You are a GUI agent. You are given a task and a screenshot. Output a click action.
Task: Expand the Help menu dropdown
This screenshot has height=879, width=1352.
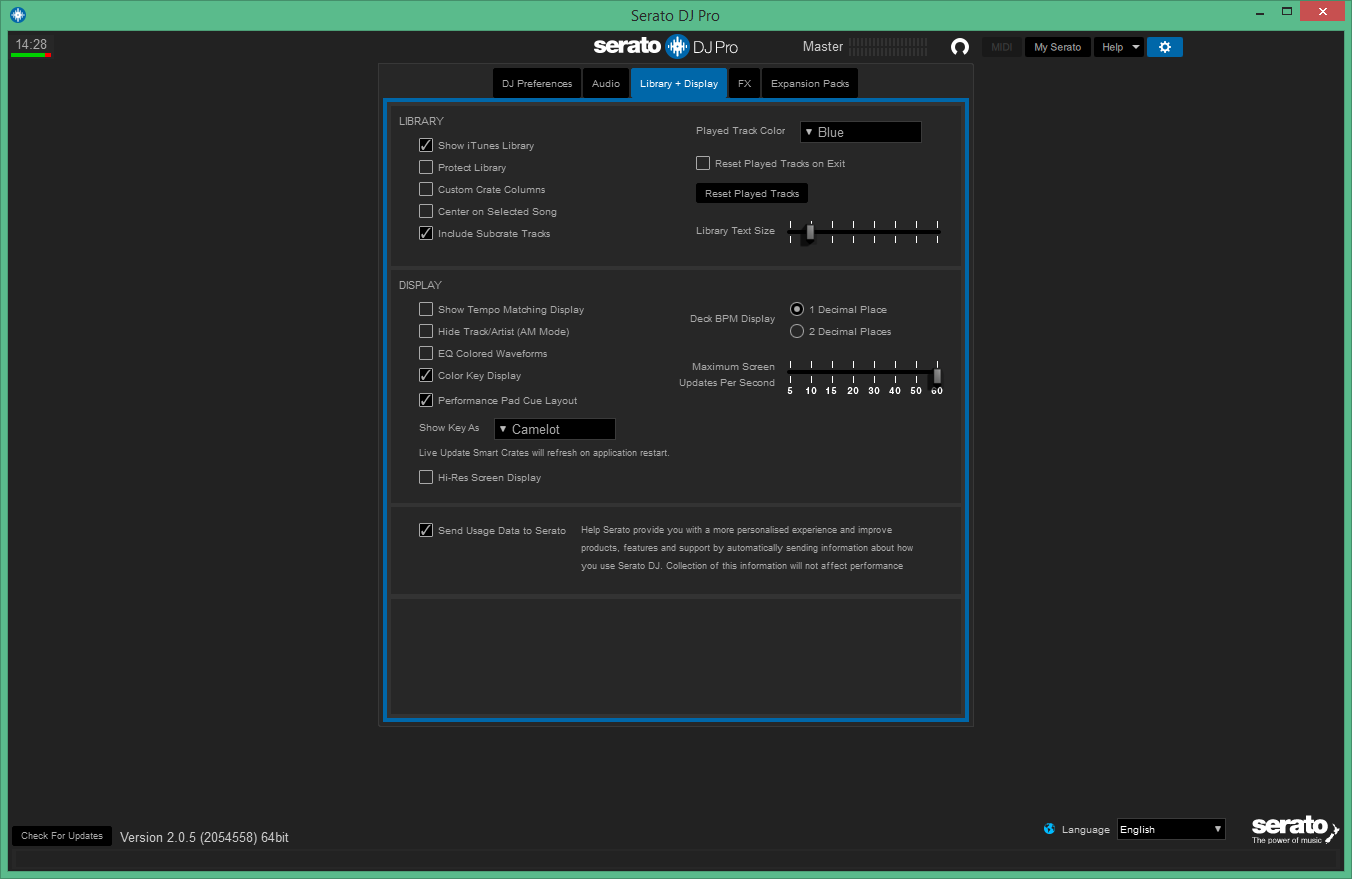[x=1119, y=47]
